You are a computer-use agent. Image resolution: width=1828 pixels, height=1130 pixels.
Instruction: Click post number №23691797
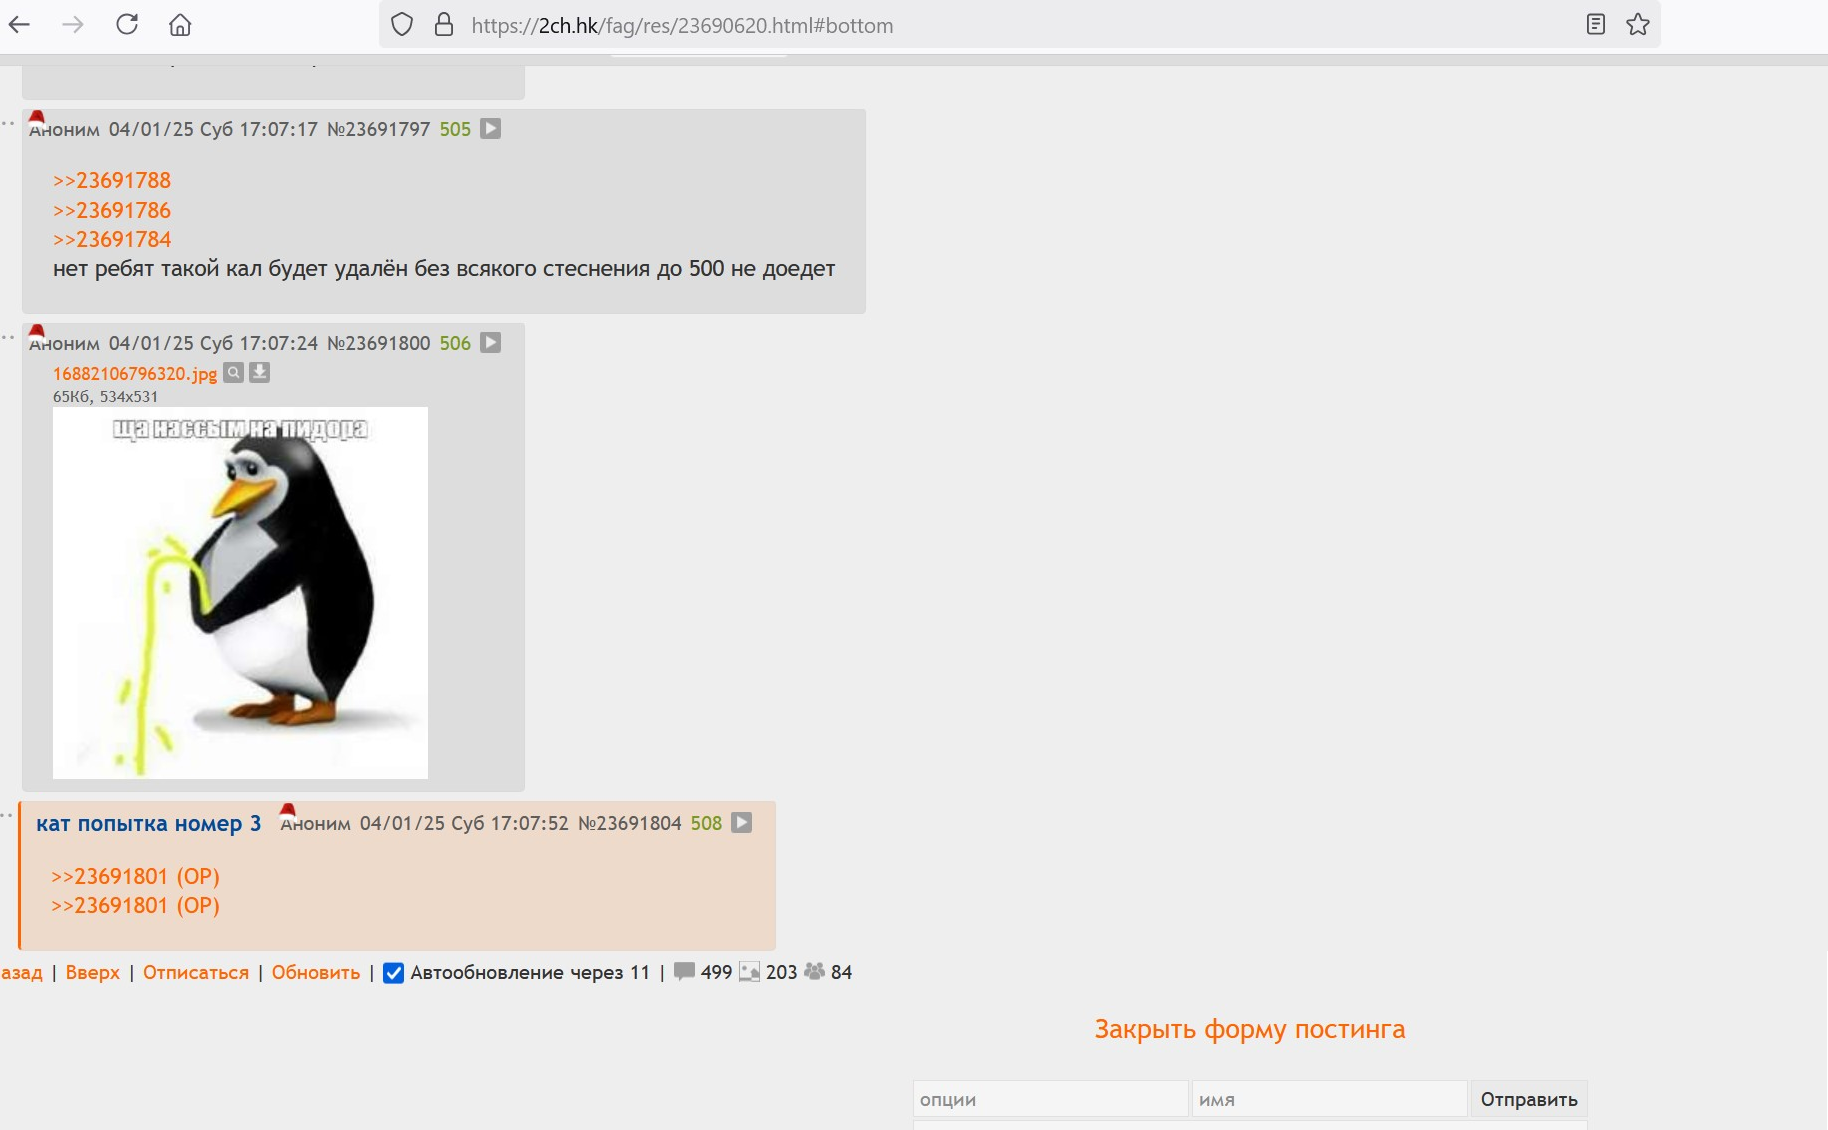(379, 130)
